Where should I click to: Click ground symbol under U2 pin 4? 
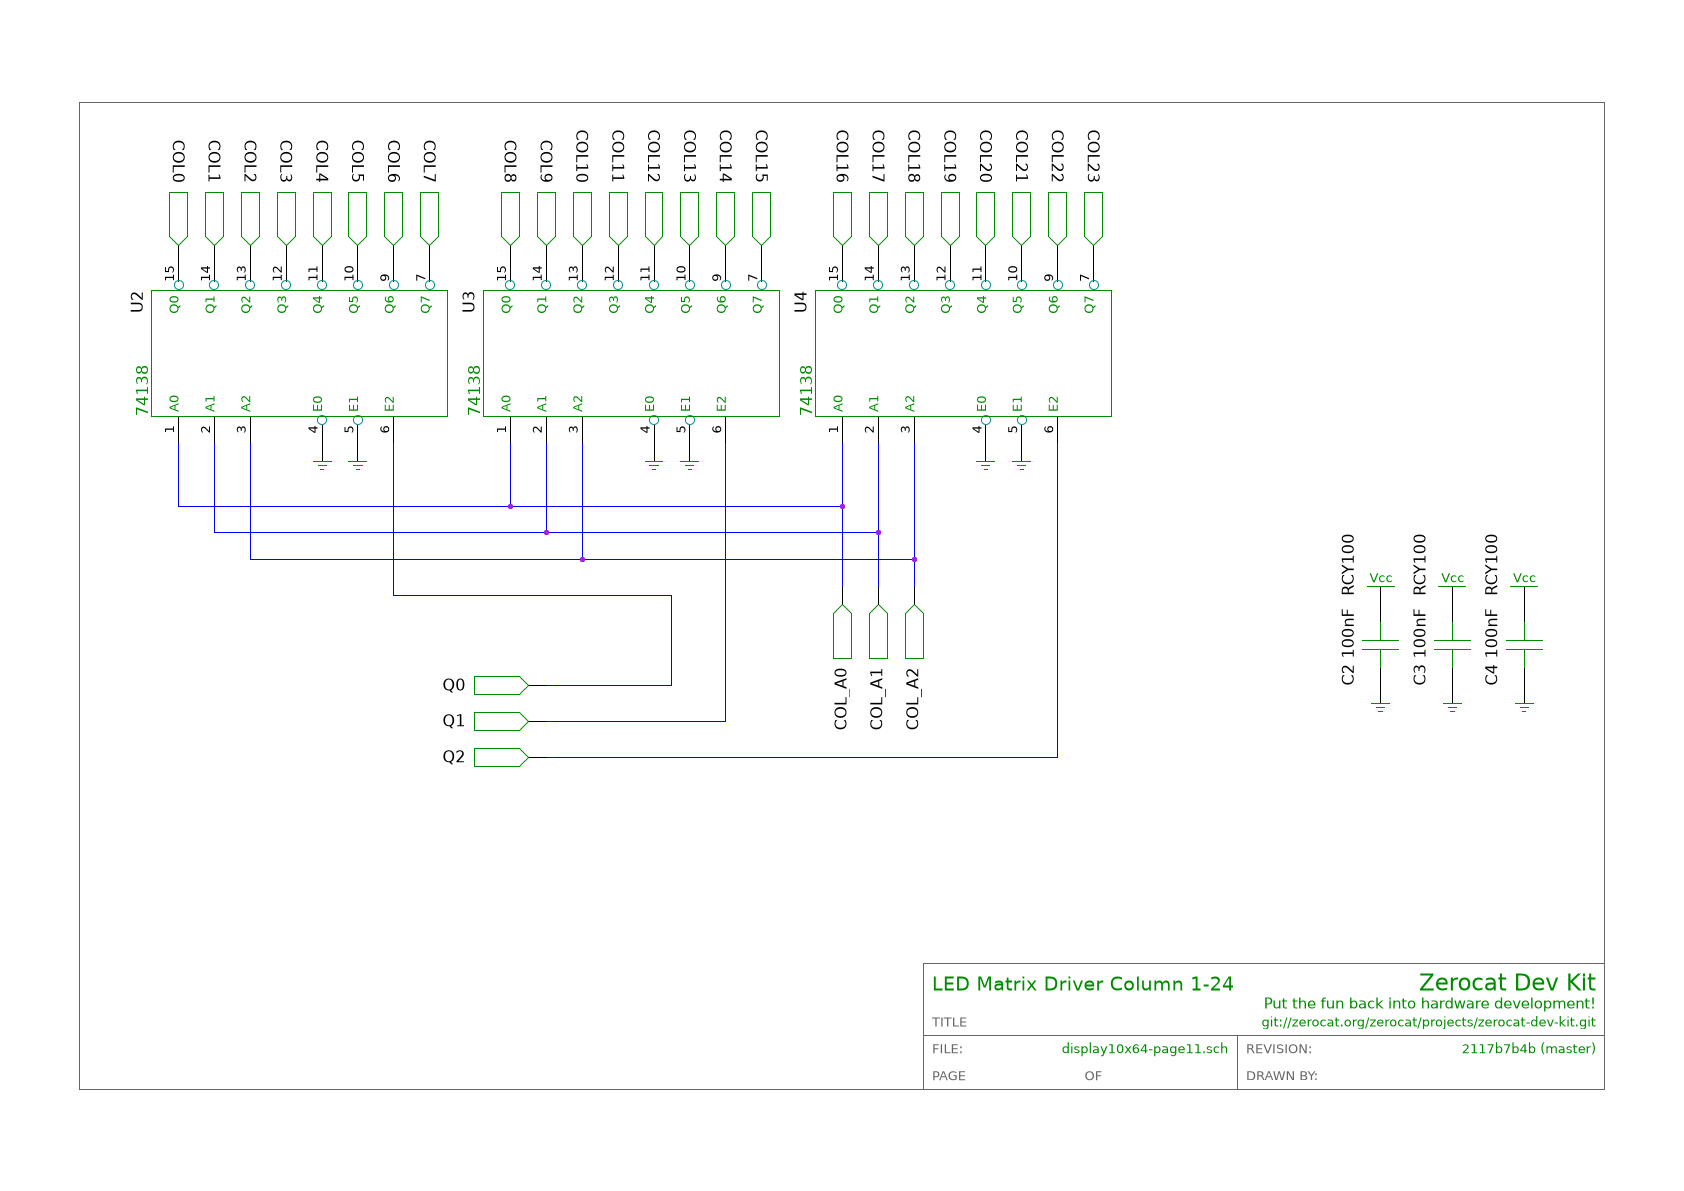tap(322, 465)
